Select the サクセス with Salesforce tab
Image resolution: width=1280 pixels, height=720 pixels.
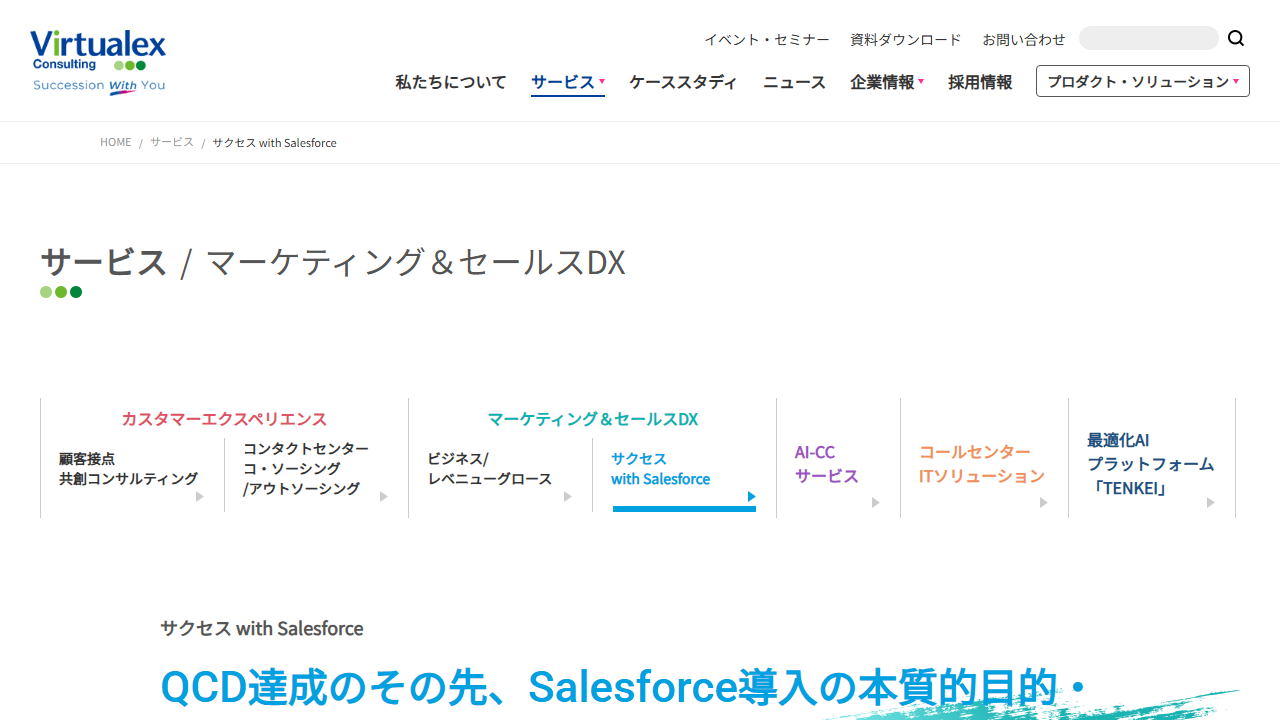(x=684, y=475)
